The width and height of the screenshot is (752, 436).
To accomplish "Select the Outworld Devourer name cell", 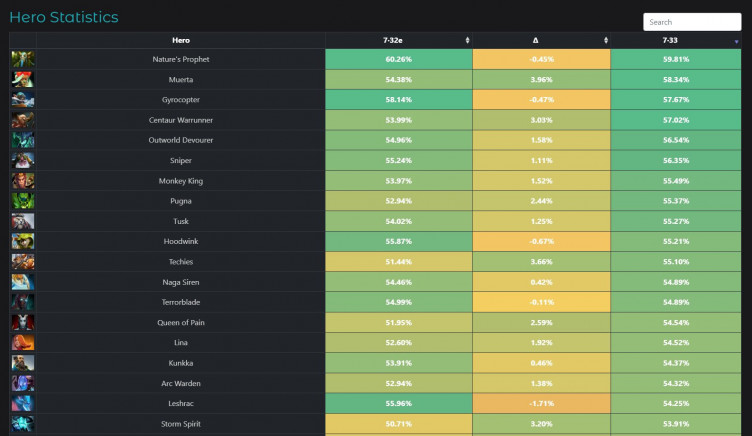I will (x=180, y=140).
